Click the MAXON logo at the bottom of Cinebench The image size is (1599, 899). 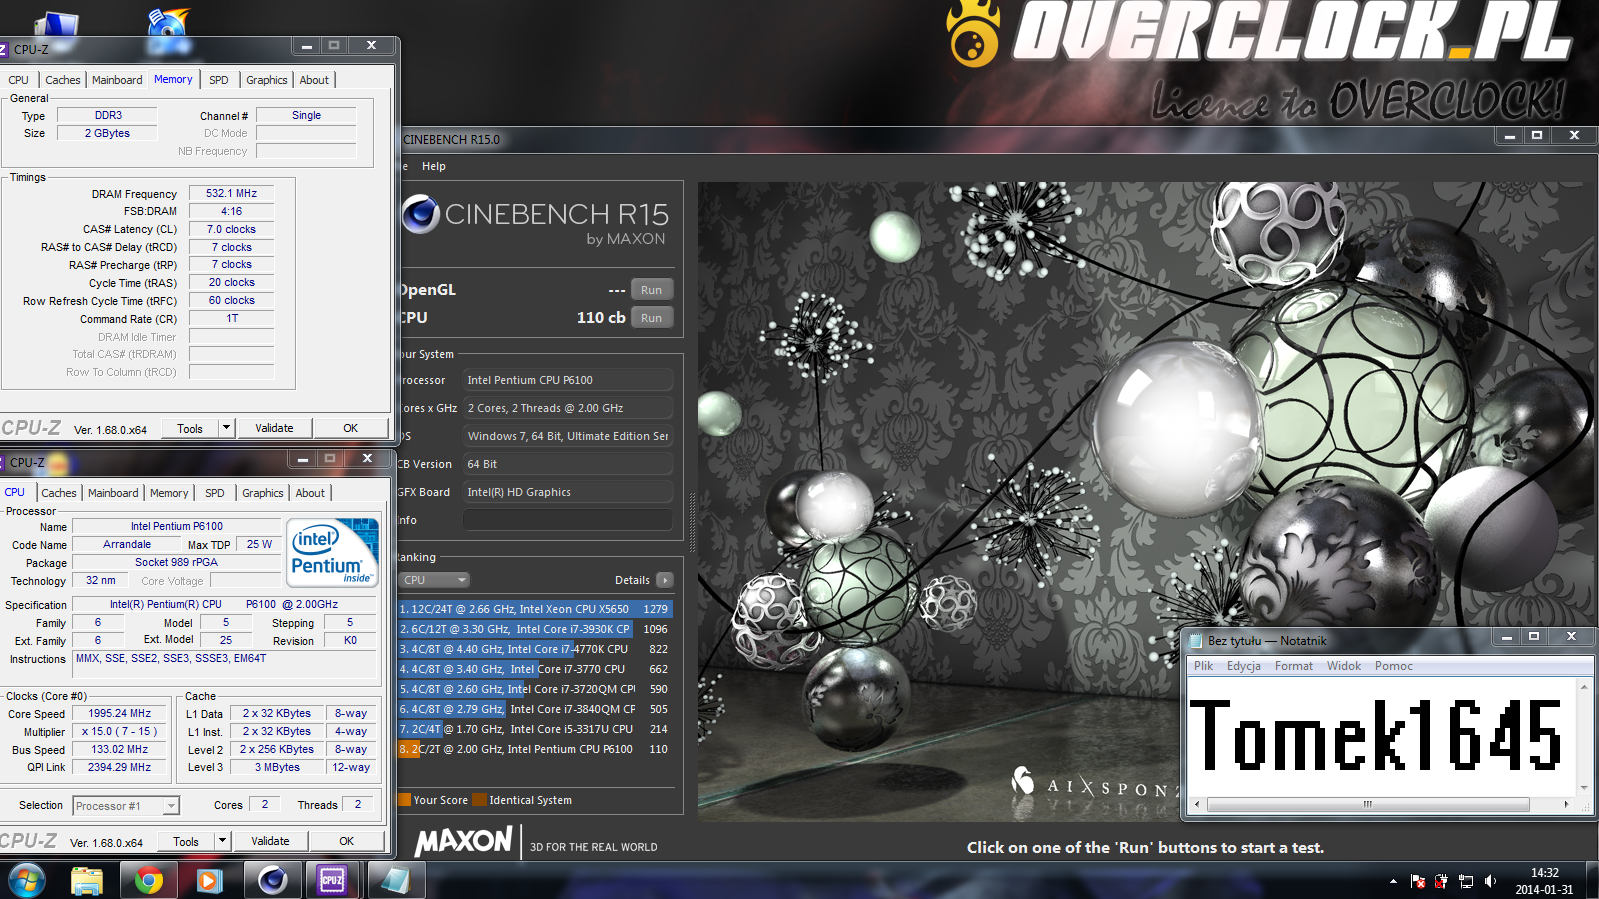pos(464,842)
